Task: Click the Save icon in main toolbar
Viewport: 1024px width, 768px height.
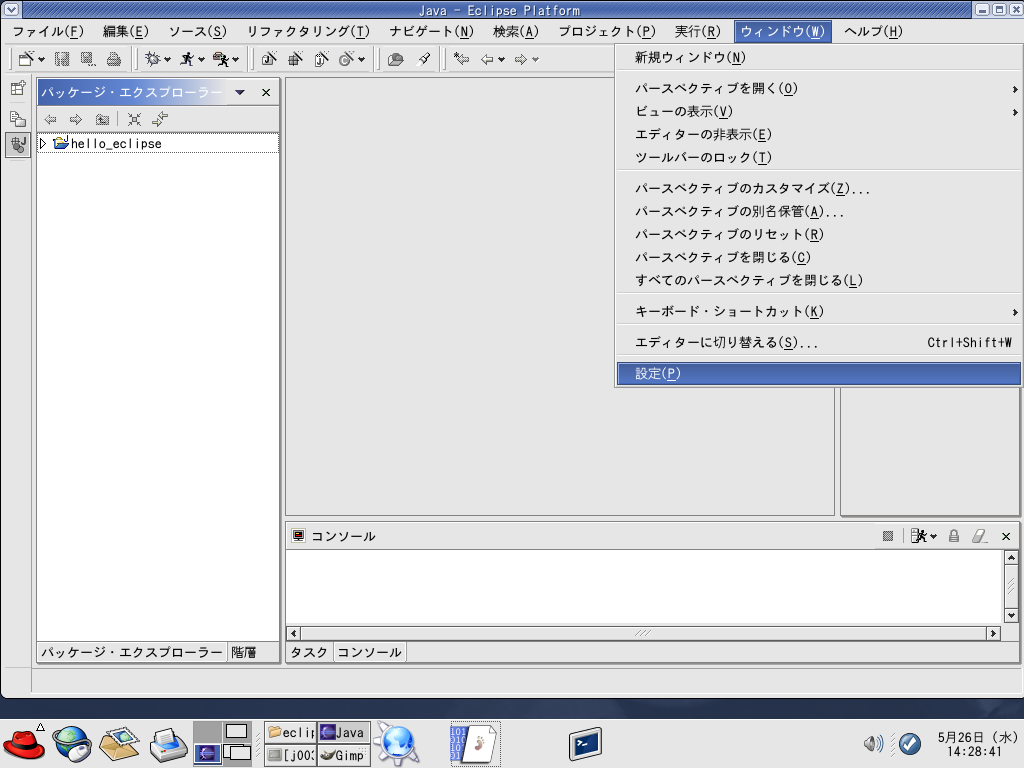Action: pyautogui.click(x=62, y=59)
